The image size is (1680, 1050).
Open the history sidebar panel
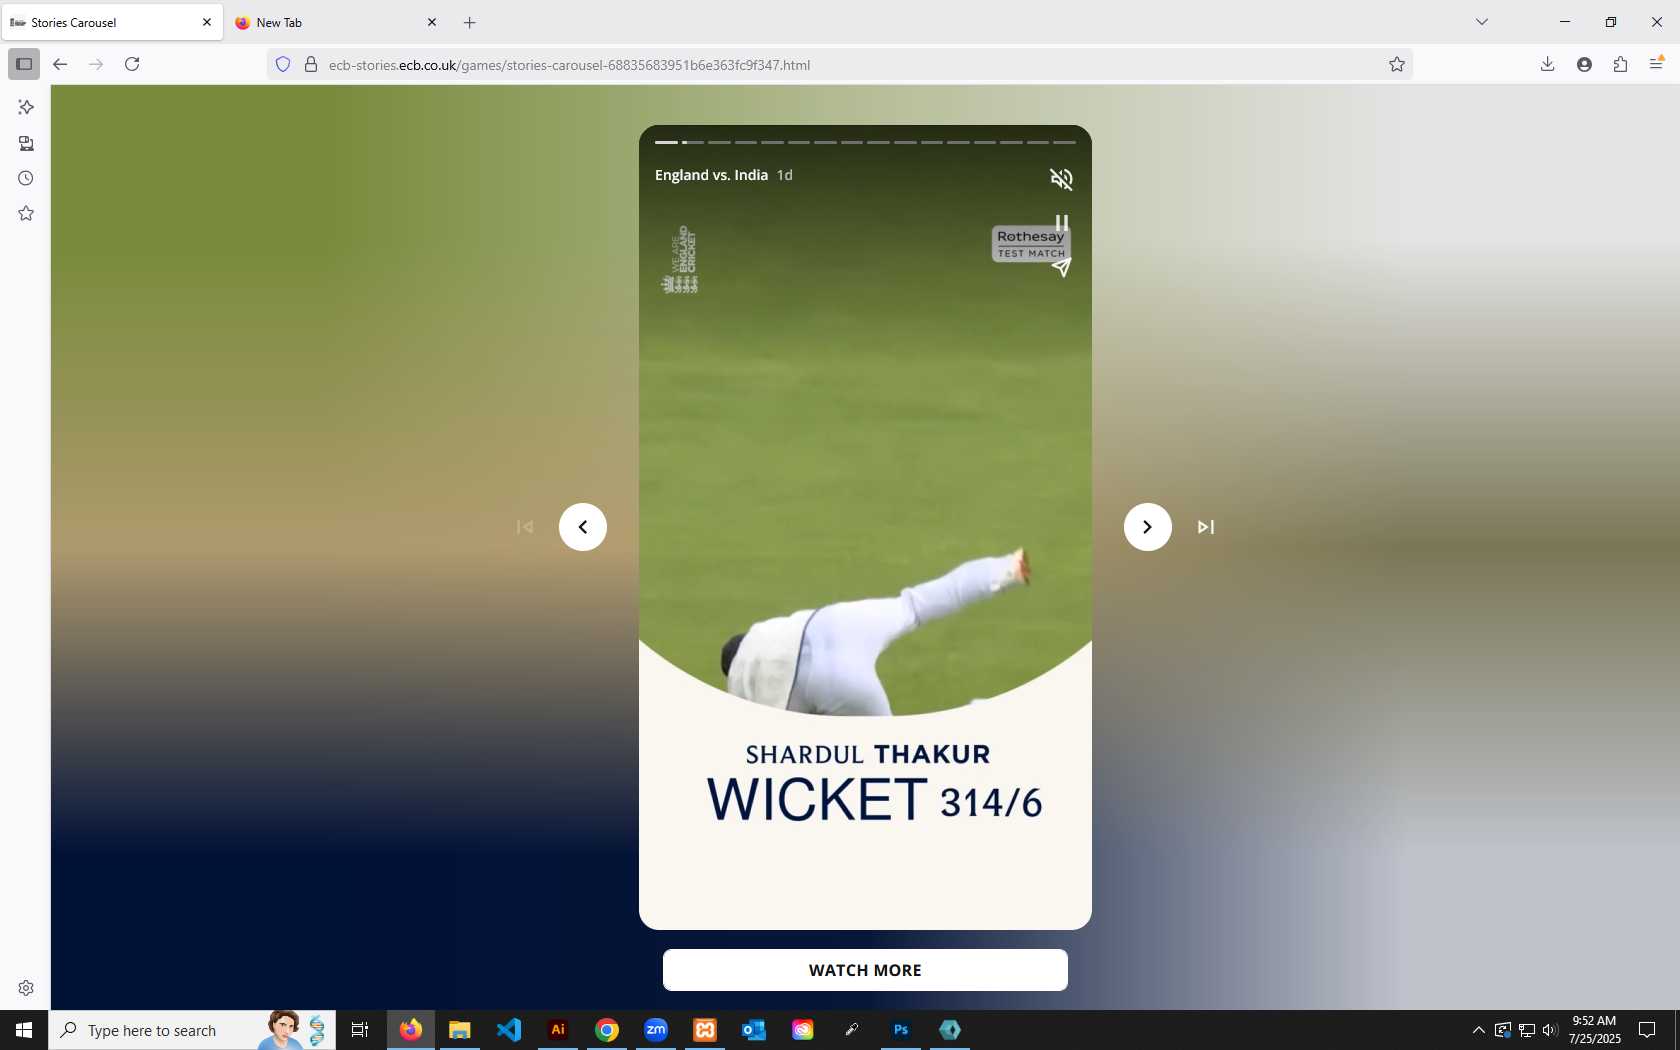(26, 178)
